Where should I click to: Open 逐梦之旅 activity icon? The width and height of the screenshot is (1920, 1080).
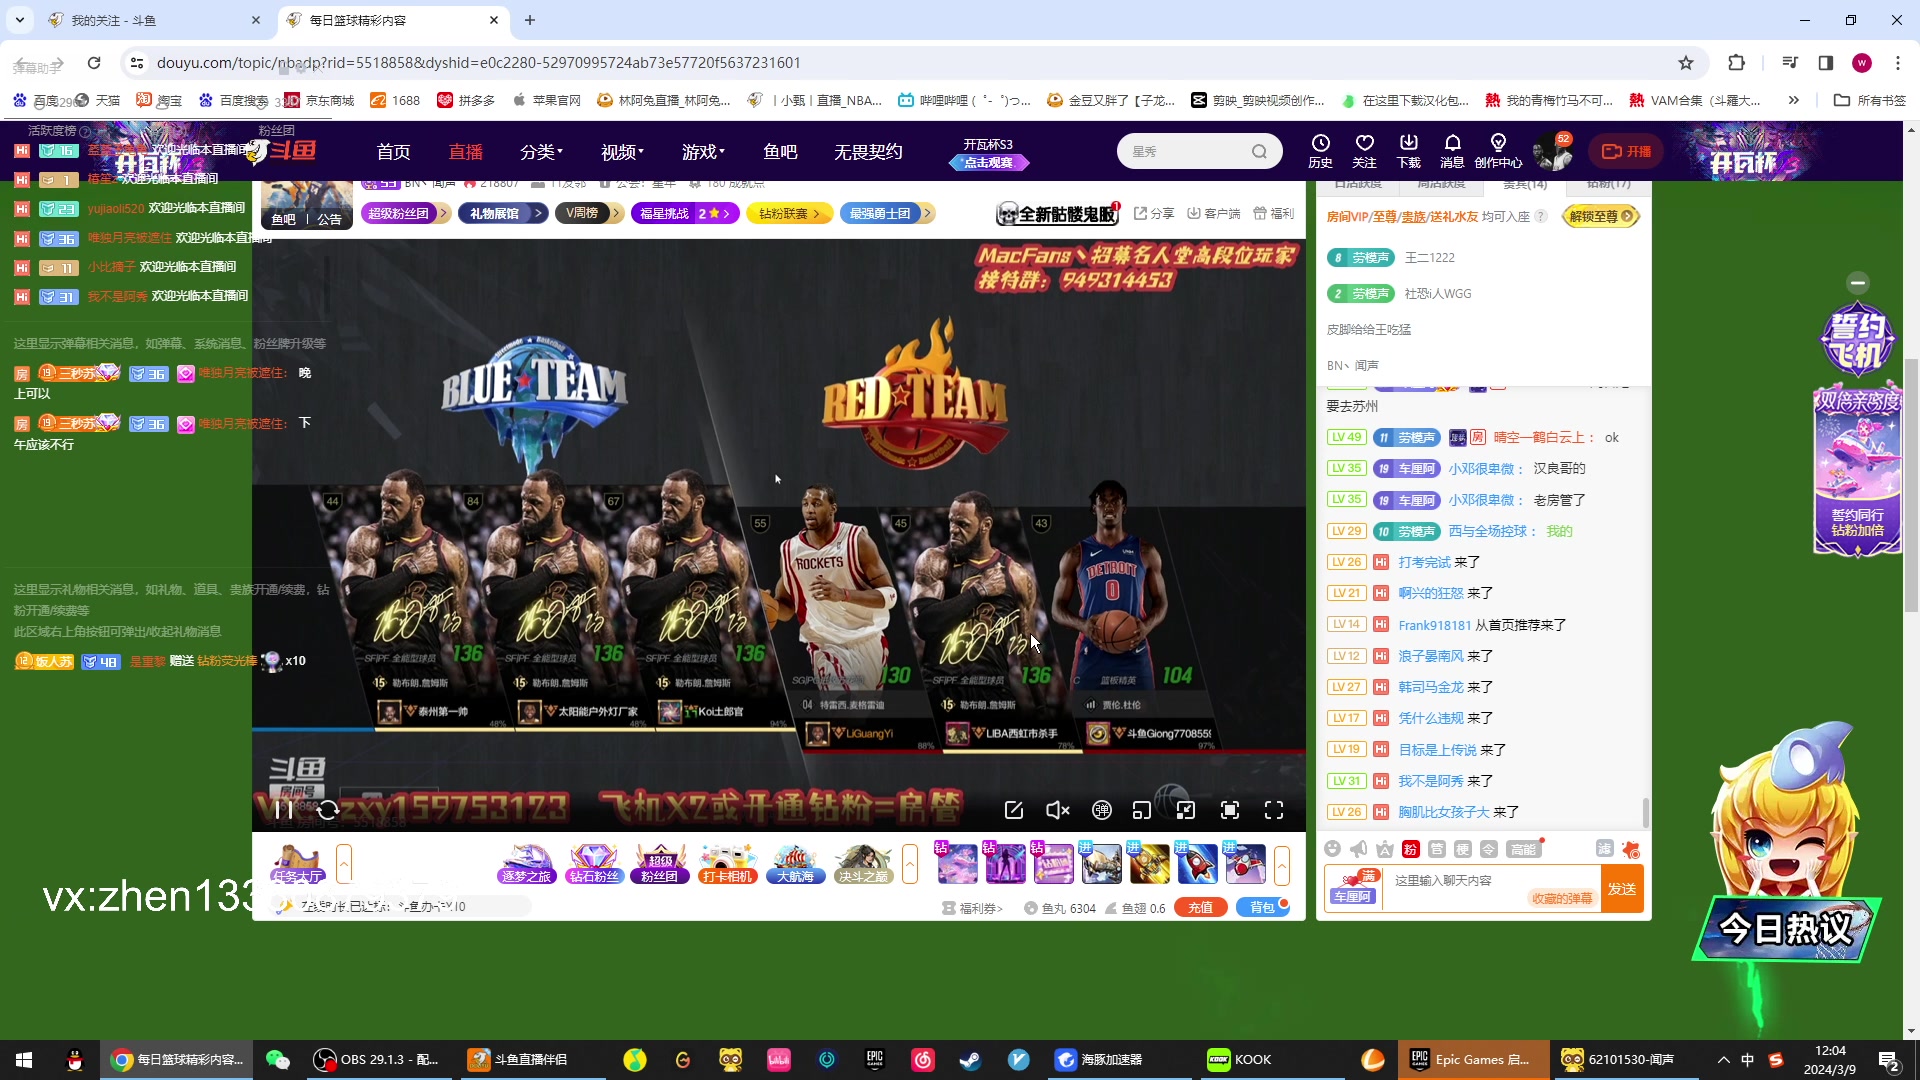coord(526,864)
